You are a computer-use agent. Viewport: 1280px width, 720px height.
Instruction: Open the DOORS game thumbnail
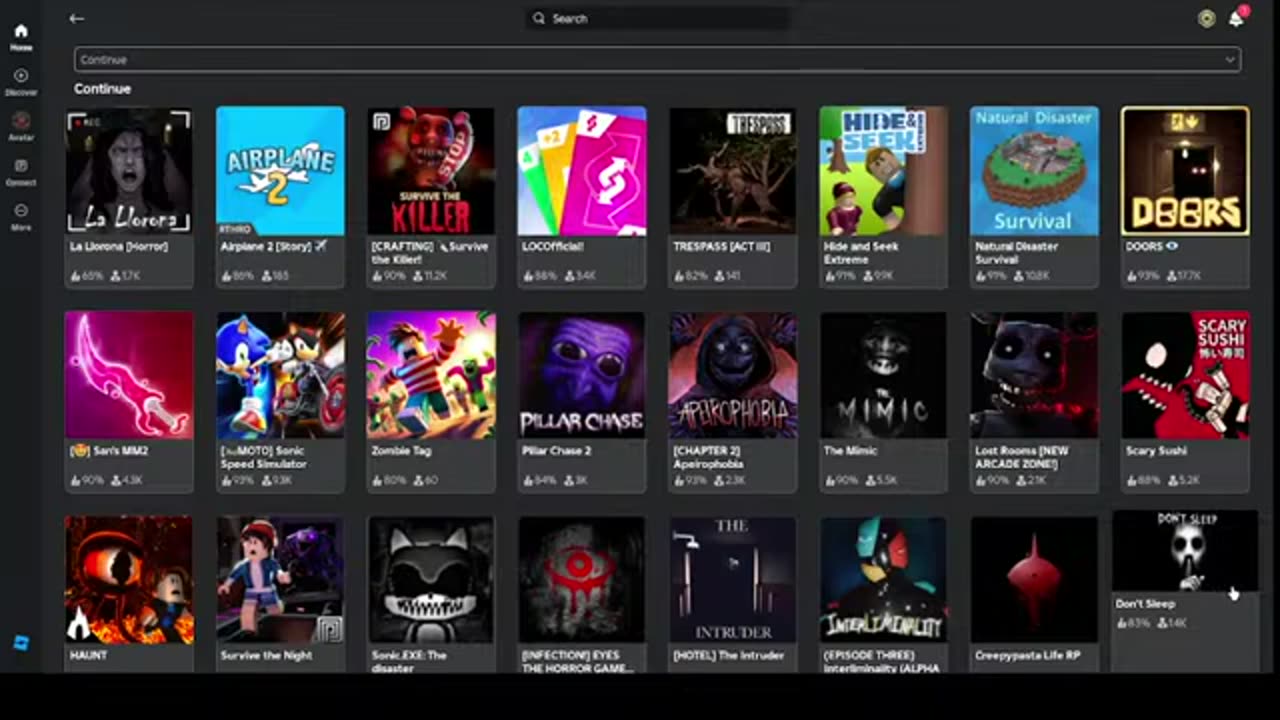pos(1185,171)
